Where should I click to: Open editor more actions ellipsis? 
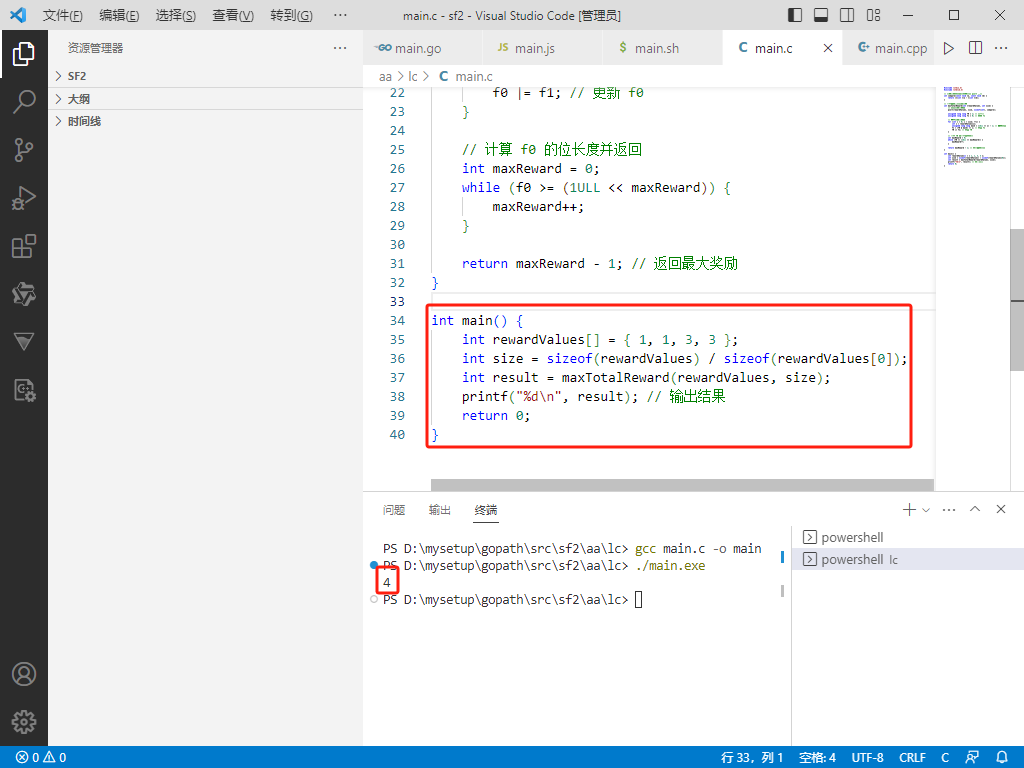click(x=1000, y=48)
